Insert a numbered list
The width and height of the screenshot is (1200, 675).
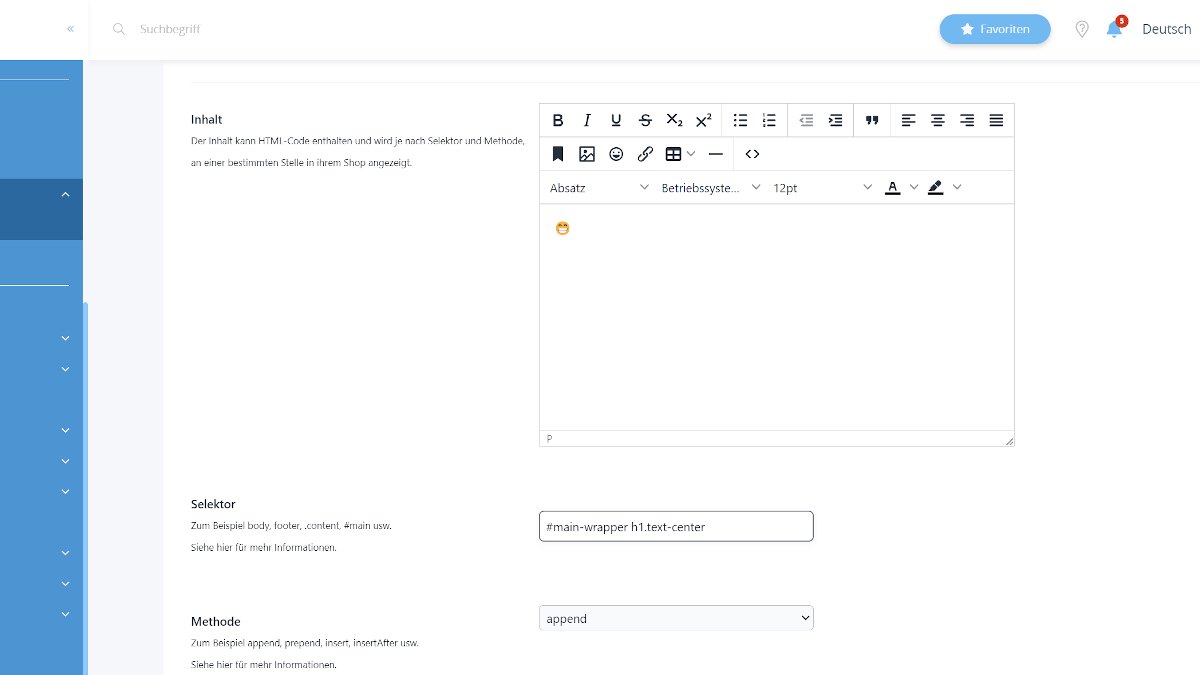[x=769, y=120]
